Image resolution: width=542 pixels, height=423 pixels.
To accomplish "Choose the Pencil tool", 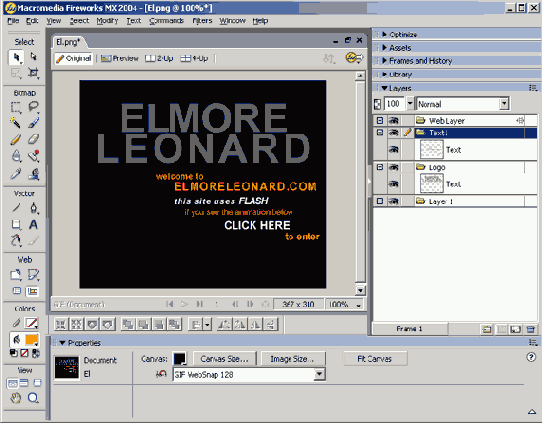I will coord(15,140).
